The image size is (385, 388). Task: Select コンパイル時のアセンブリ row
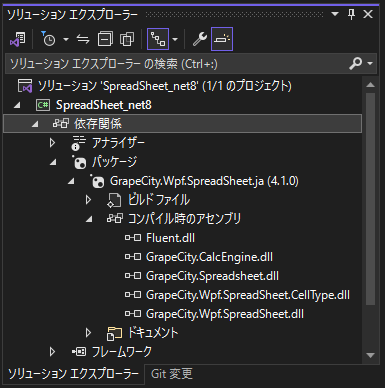(184, 219)
